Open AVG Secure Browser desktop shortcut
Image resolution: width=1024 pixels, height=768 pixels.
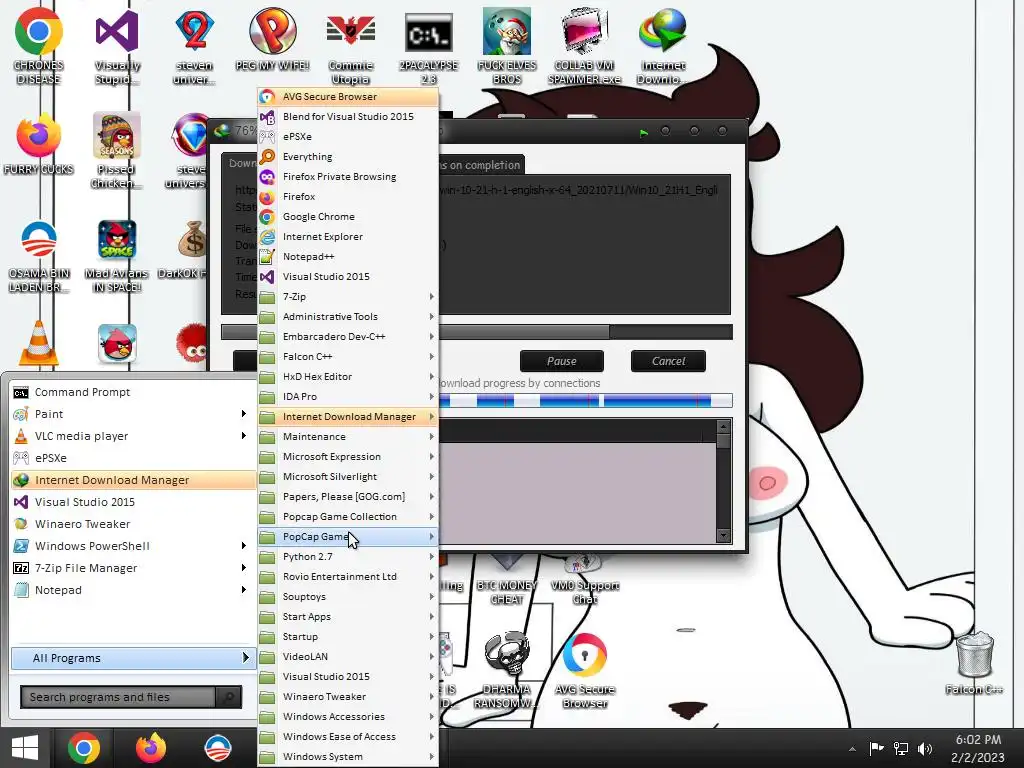[584, 671]
